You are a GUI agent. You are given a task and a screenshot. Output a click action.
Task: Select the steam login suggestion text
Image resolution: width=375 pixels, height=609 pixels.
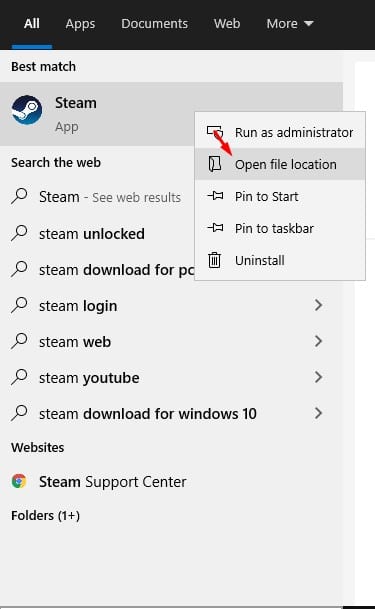tap(78, 306)
